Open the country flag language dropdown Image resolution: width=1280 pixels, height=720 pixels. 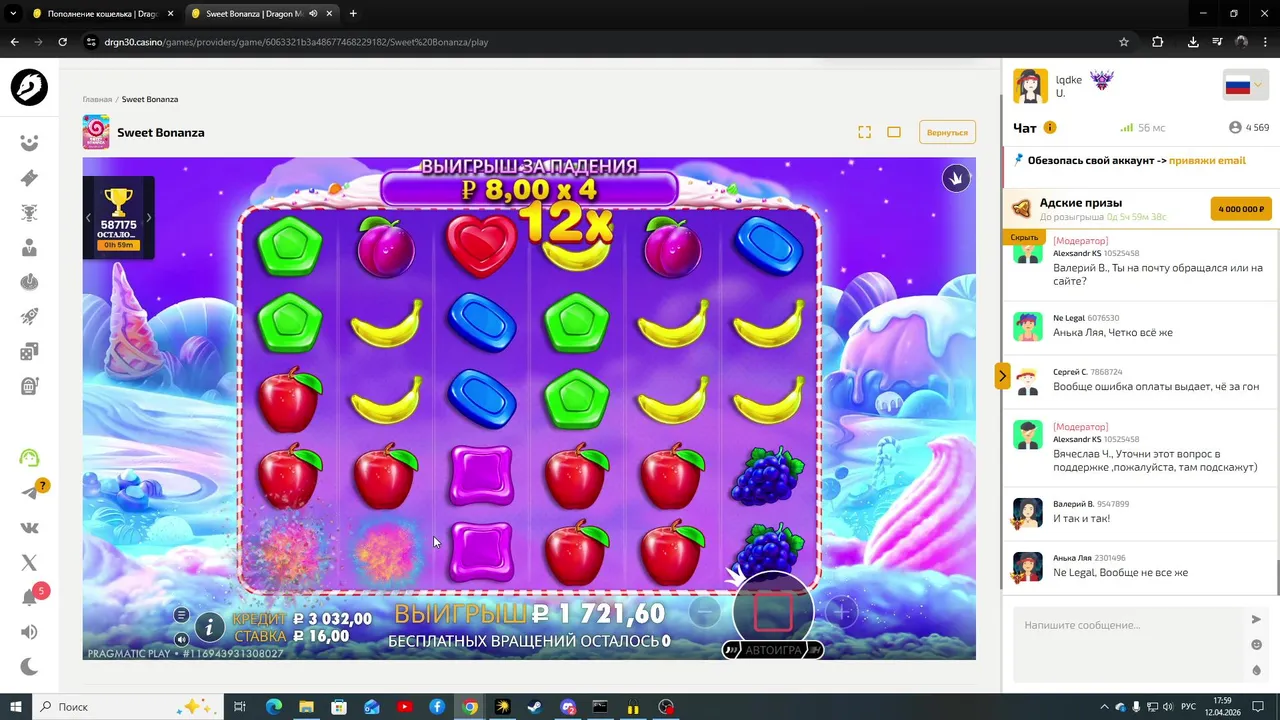[x=1245, y=86]
